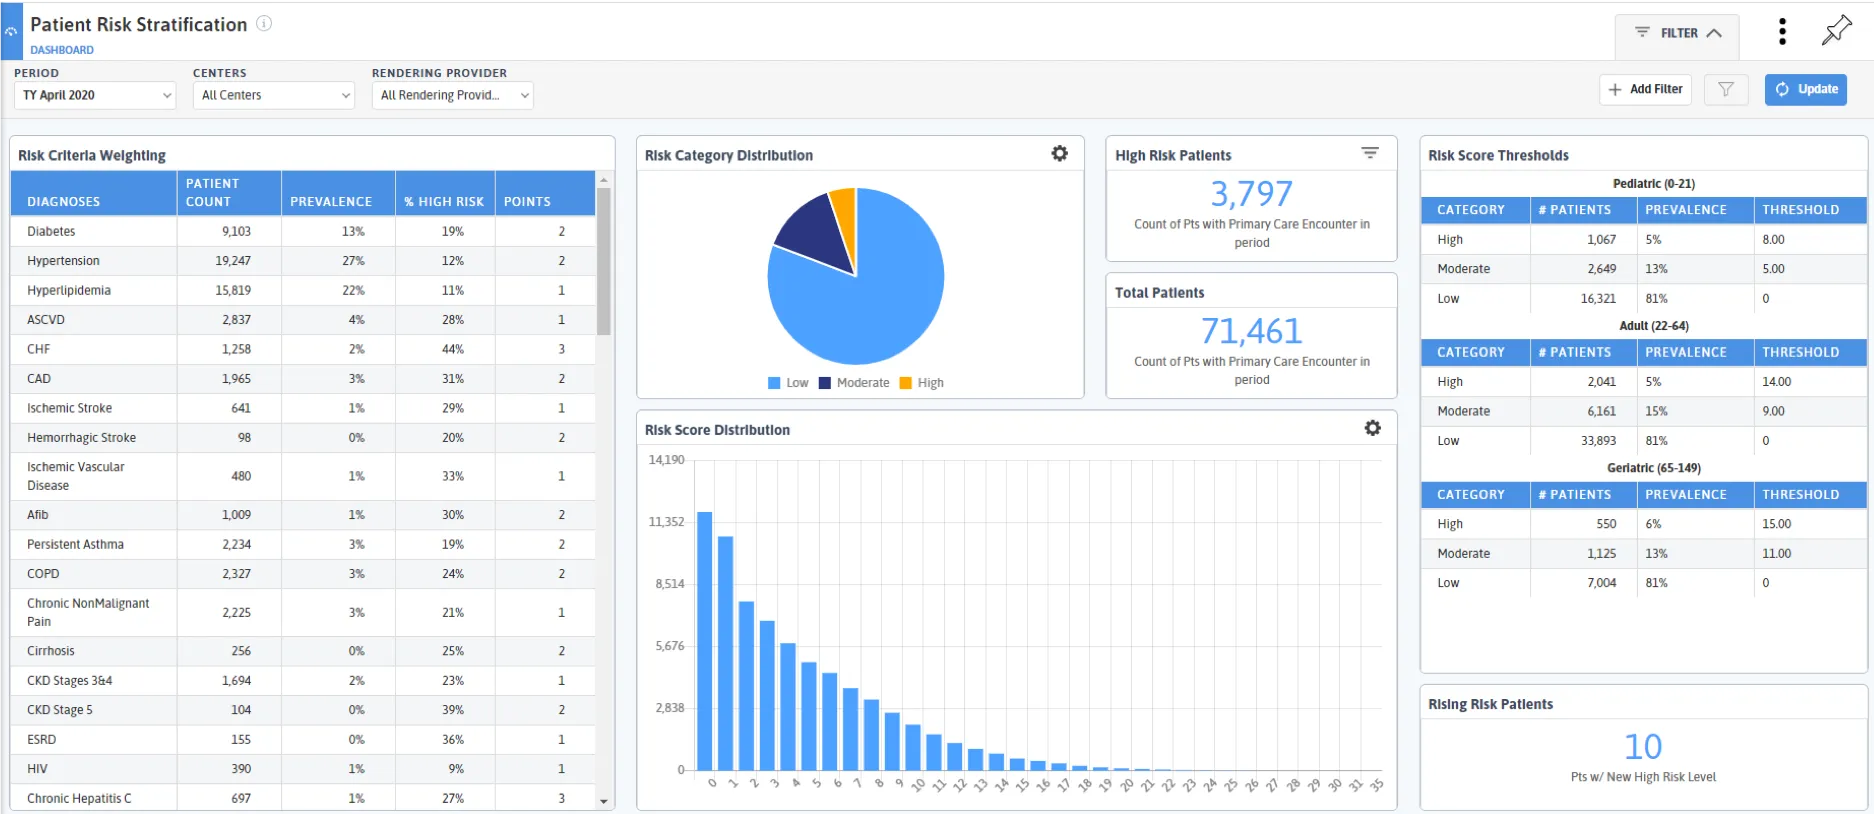Screen dimensions: 1874x814
Task: Click the Risk Criteria table scrollbar down arrow
Action: point(603,801)
